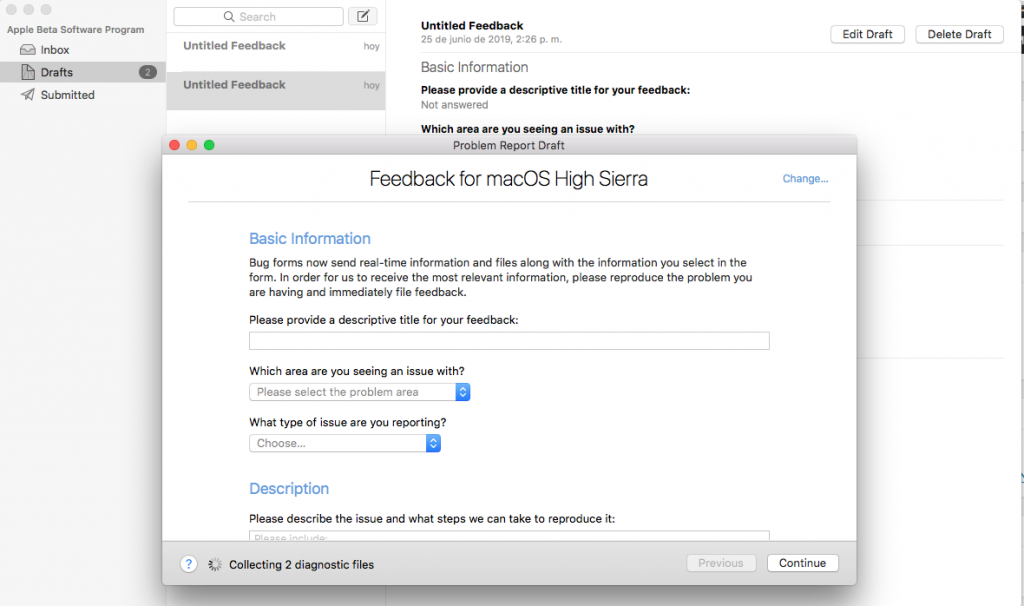Focus the Search field
Screen dimensions: 1024x606
tap(258, 16)
